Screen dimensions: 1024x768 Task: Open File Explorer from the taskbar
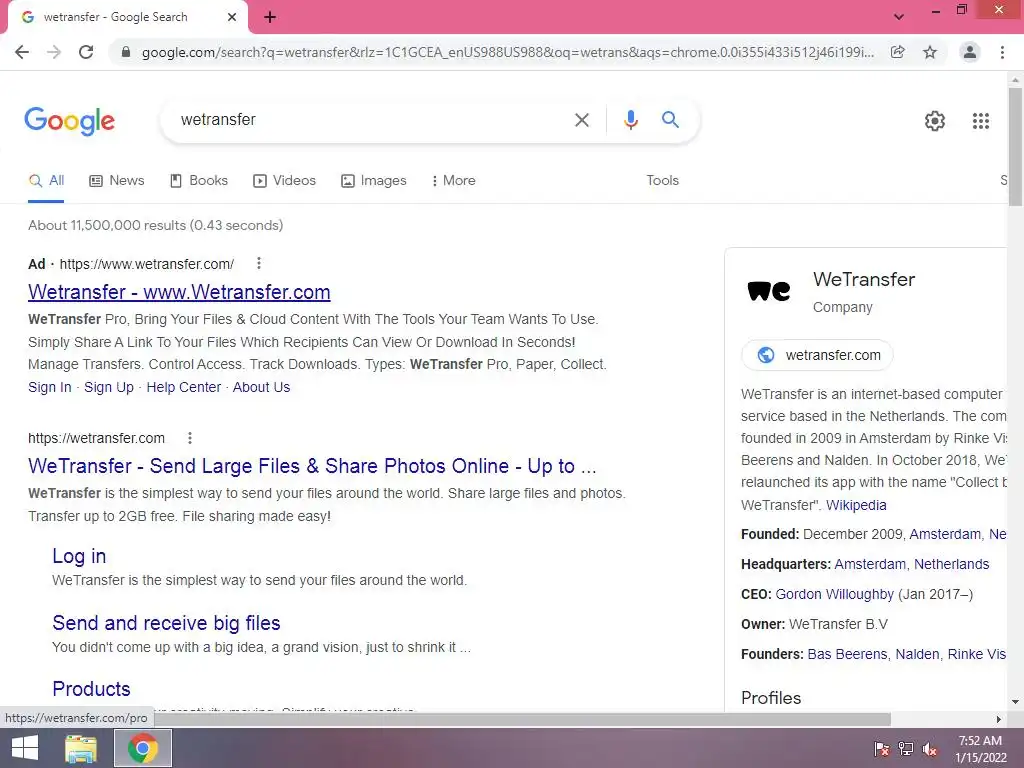pyautogui.click(x=81, y=748)
